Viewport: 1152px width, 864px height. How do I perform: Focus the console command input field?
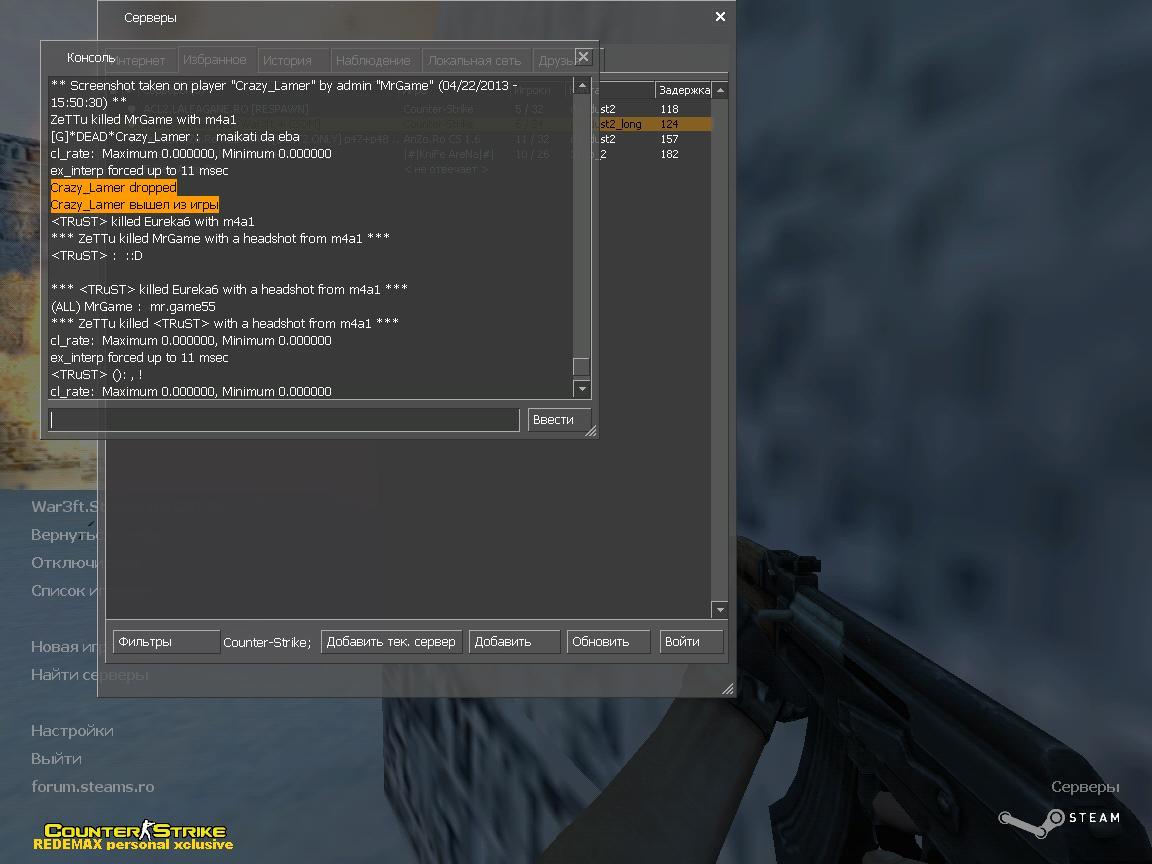(x=284, y=420)
